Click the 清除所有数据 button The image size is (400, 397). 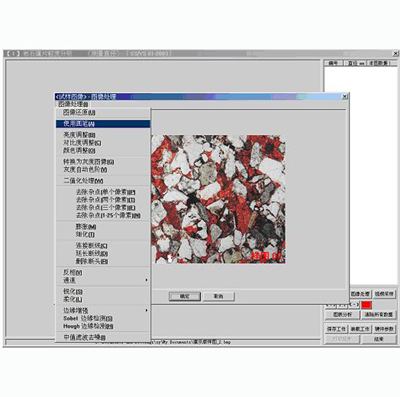coord(378,315)
